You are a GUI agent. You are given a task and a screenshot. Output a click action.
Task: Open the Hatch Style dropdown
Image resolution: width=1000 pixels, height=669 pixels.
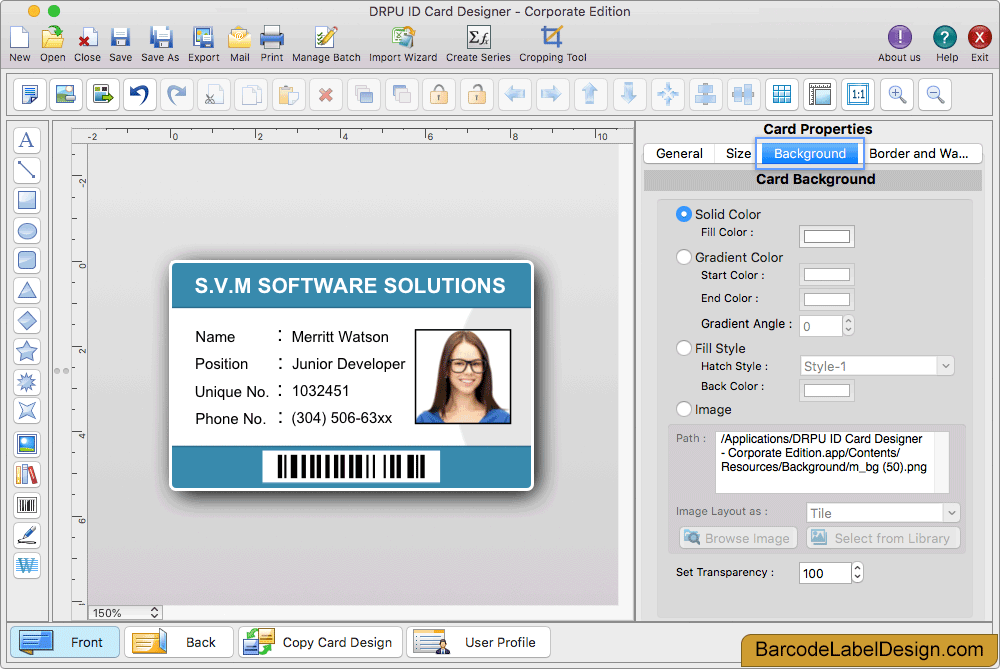click(877, 366)
